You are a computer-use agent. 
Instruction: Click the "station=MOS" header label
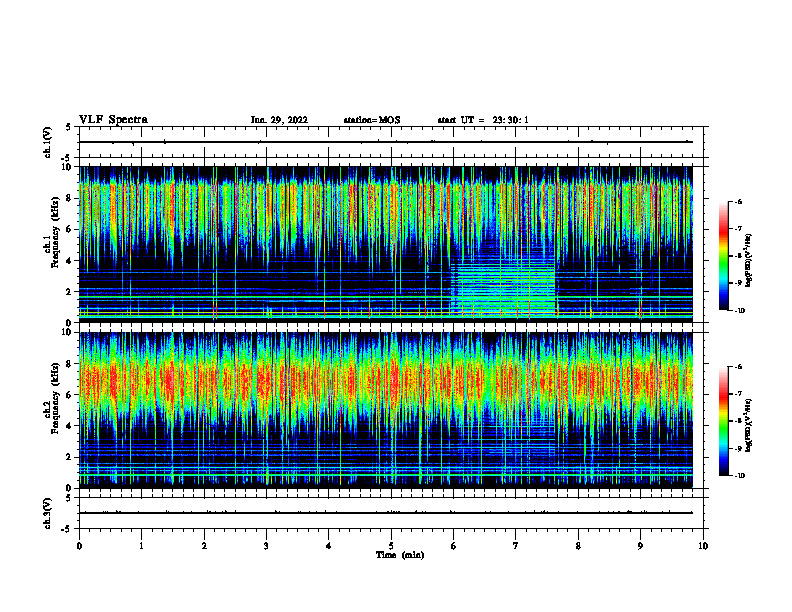pyautogui.click(x=372, y=120)
